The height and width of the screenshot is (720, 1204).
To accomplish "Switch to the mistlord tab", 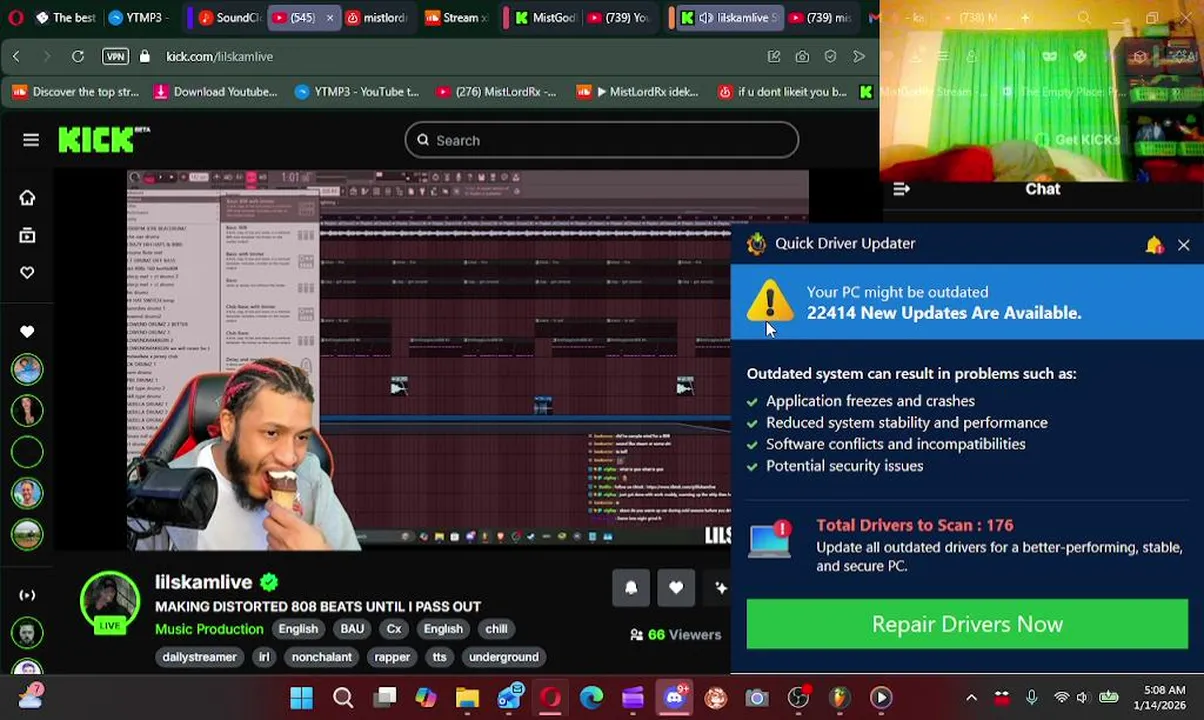I will pos(376,18).
